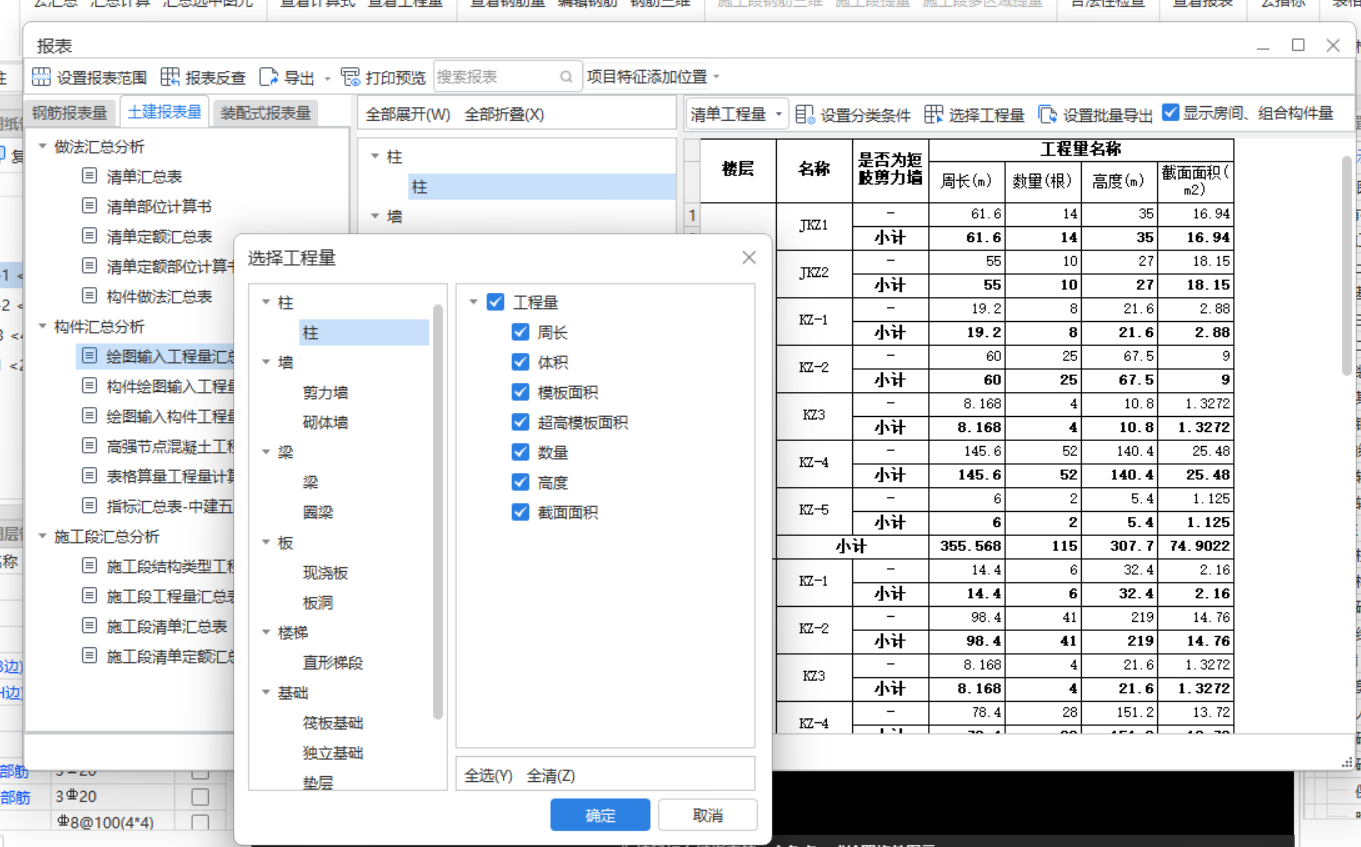Select the 构件做法汇总表 report icon
1361x847 pixels.
pos(90,296)
